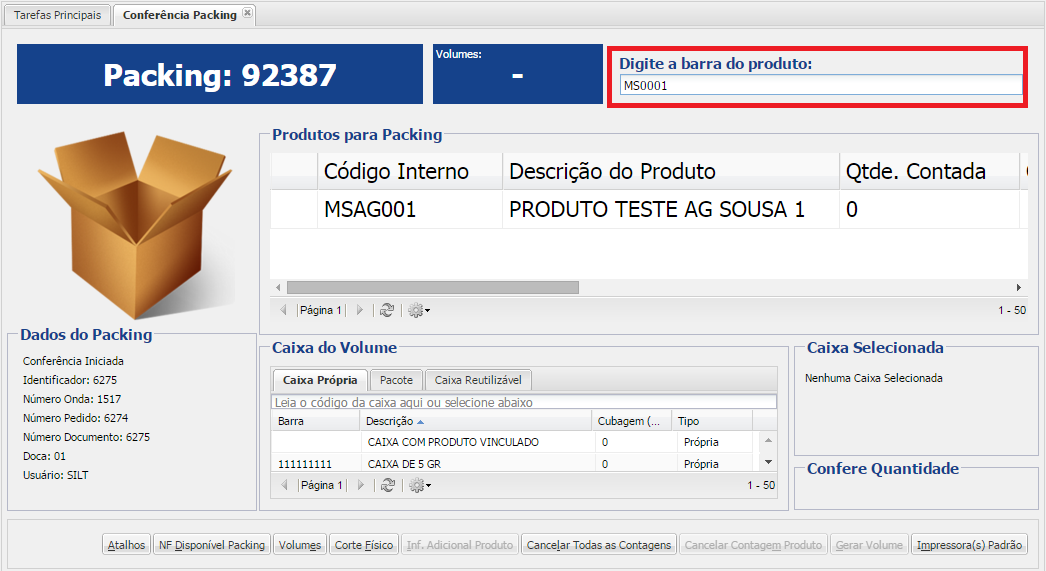Go to previous page in Produtos grid
This screenshot has height=571, width=1046.
[x=283, y=310]
